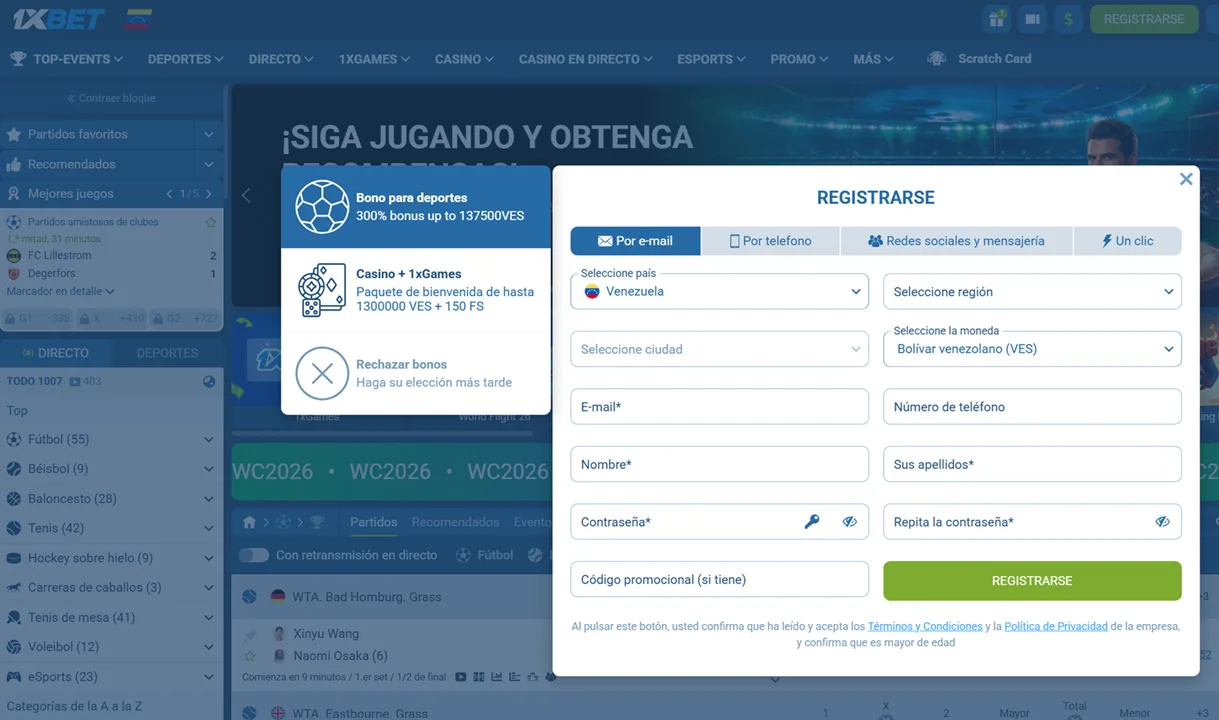1219x720 pixels.
Task: Click the Tenis ball icon in sidebar
Action: (x=14, y=528)
